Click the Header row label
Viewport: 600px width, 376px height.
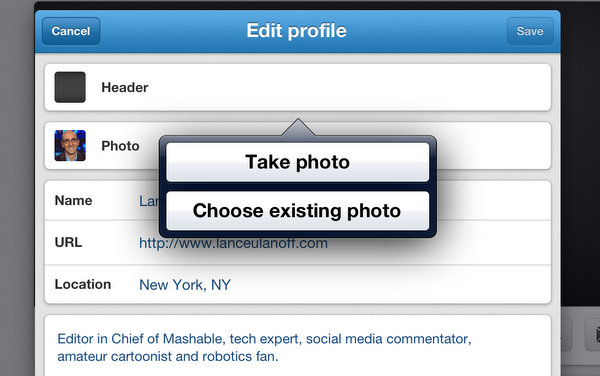(x=125, y=88)
